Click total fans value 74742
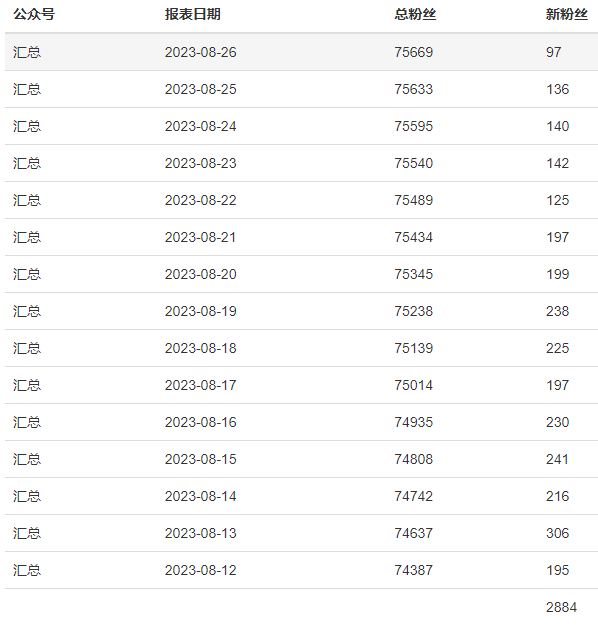Screen dimensions: 598x625 click(413, 496)
